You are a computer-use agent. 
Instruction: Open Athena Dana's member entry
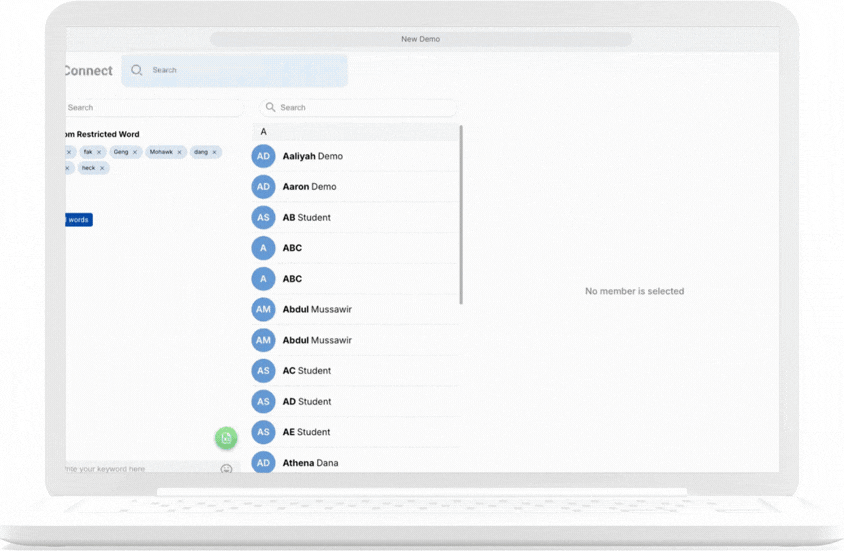310,463
